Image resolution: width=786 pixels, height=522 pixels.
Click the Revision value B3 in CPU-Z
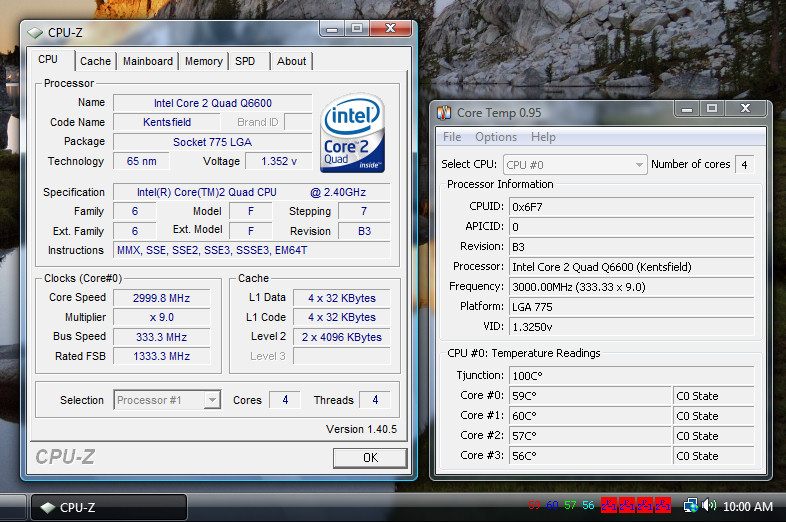pyautogui.click(x=364, y=231)
